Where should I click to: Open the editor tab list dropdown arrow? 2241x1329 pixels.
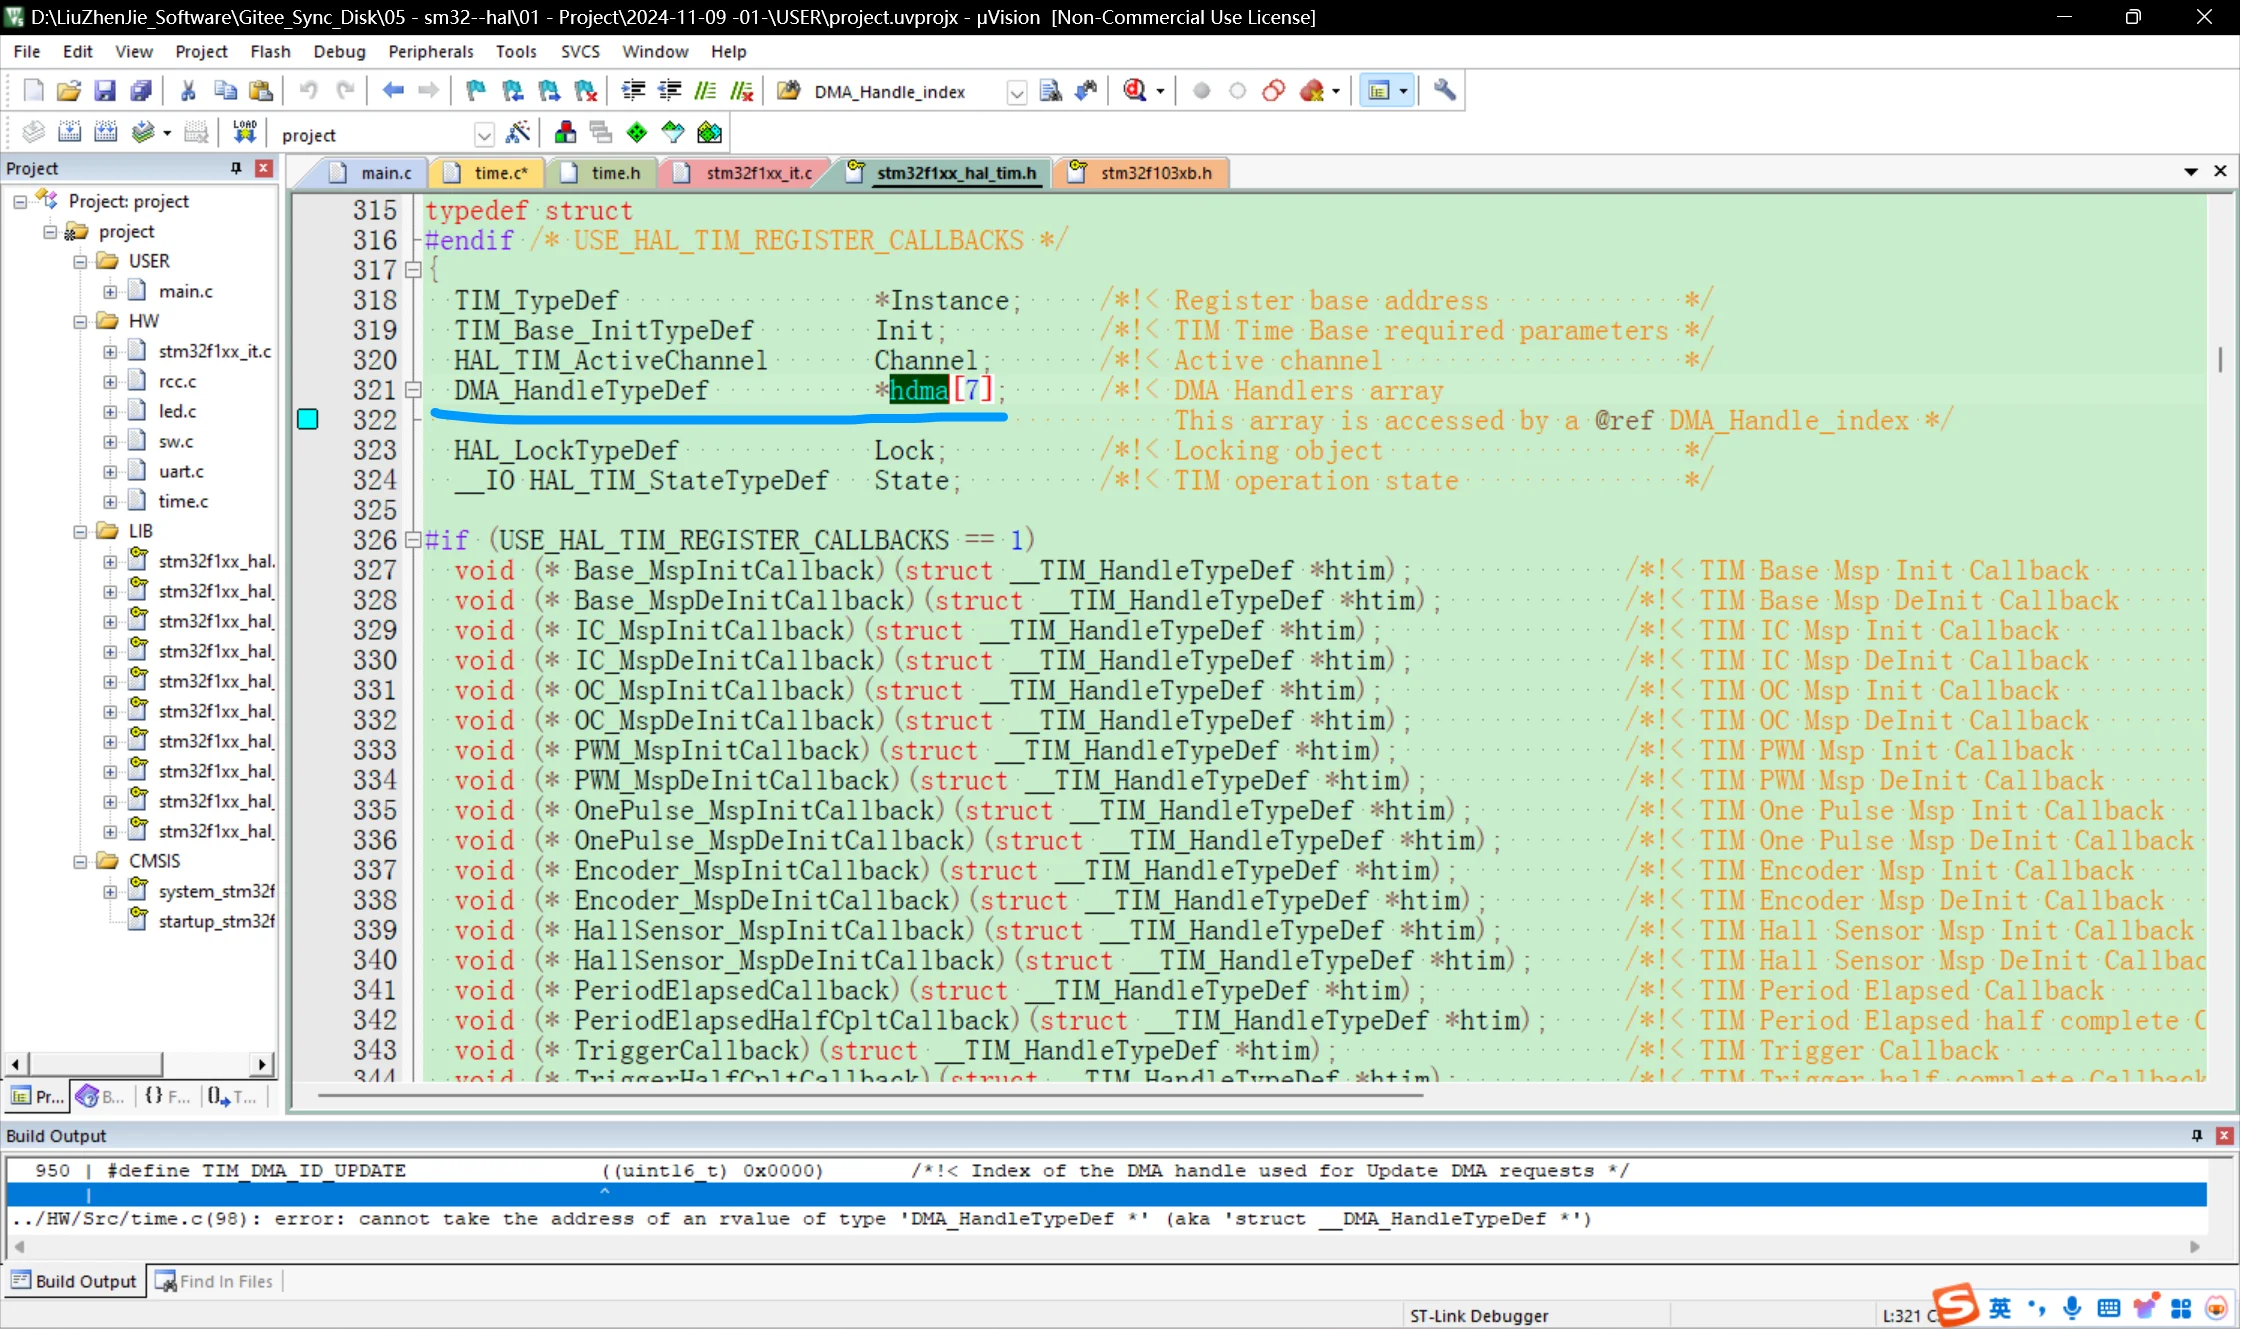click(x=2191, y=172)
